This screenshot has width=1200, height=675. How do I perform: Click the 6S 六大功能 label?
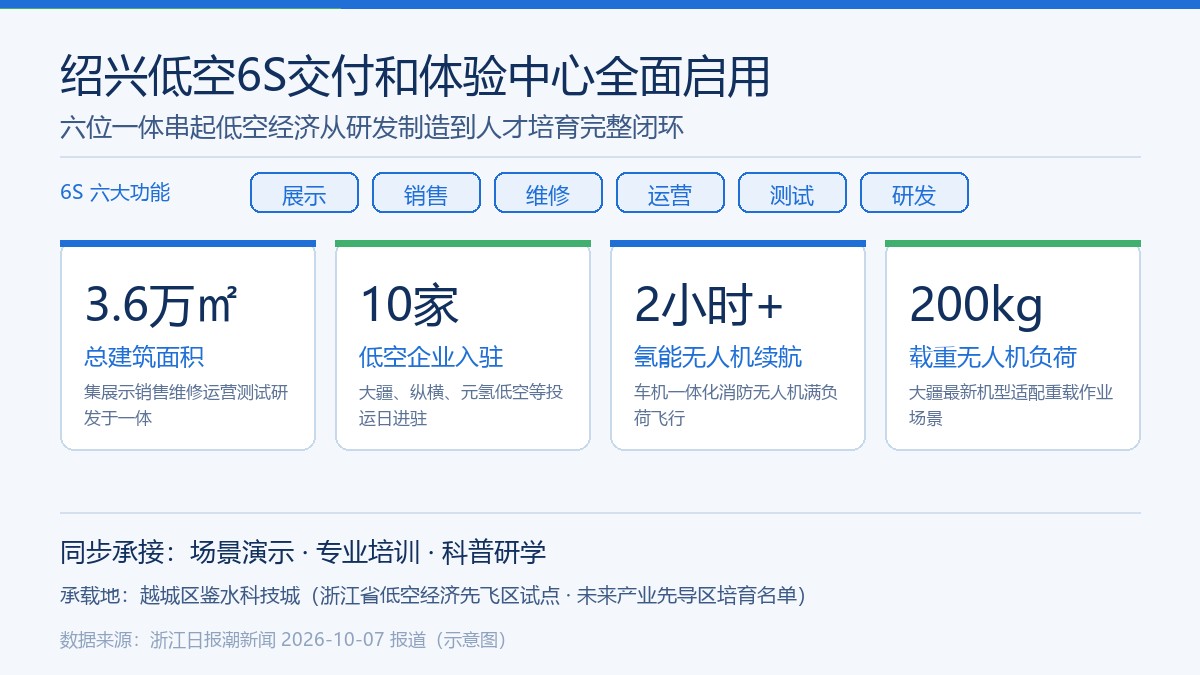[115, 193]
